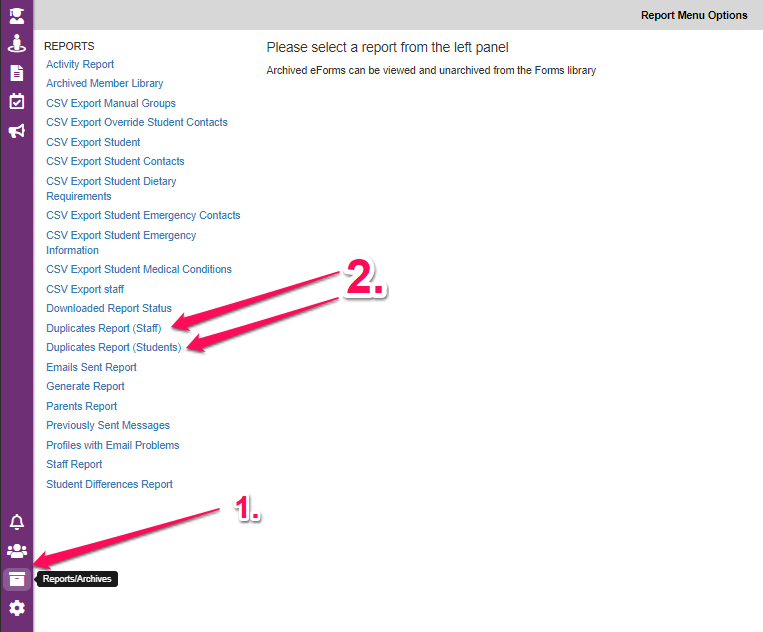This screenshot has height=632, width=763.
Task: Click the graduation cap student icon
Action: click(x=16, y=15)
